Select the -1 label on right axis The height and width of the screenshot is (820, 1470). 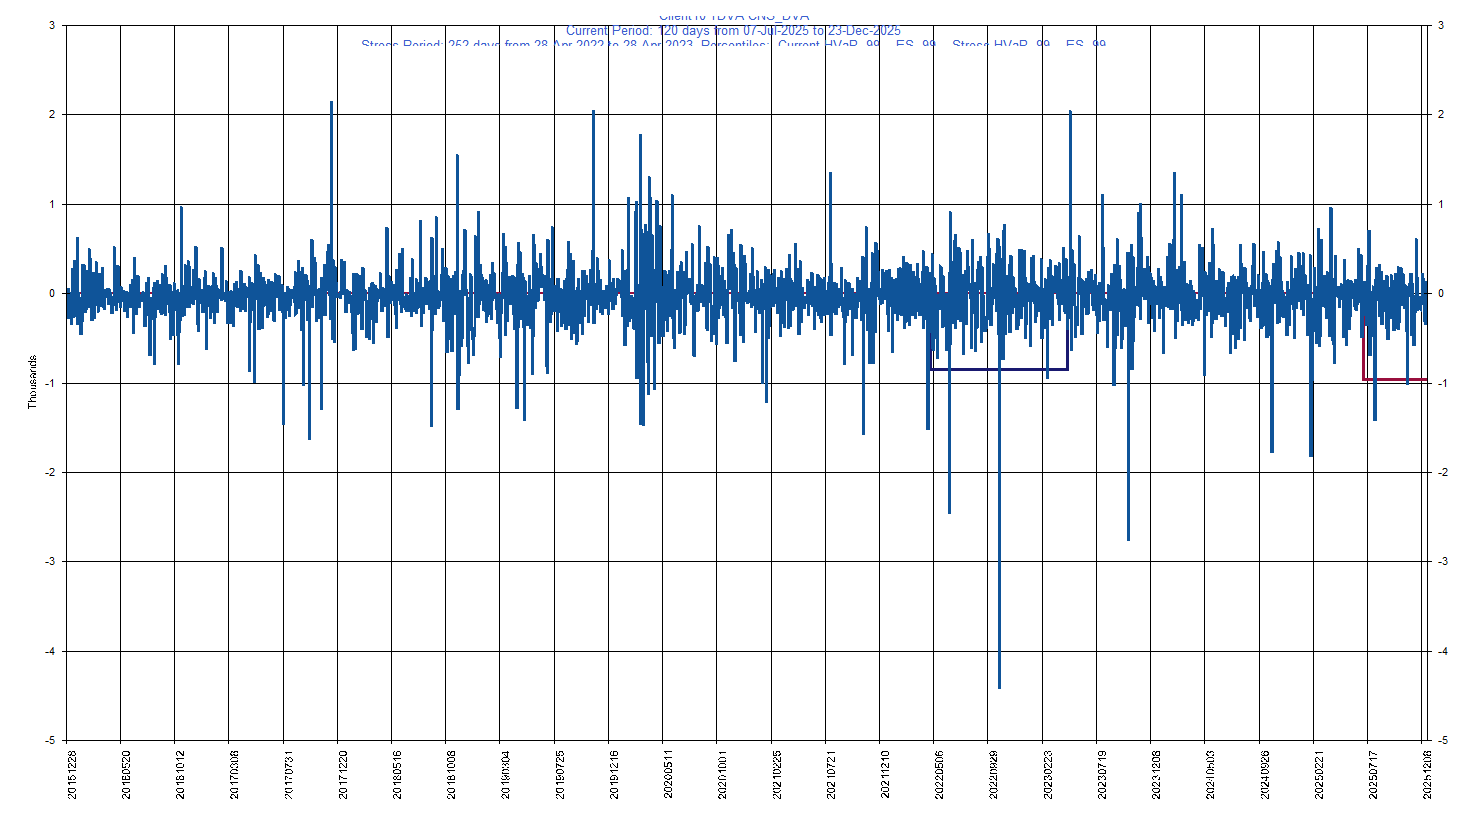pyautogui.click(x=1440, y=383)
